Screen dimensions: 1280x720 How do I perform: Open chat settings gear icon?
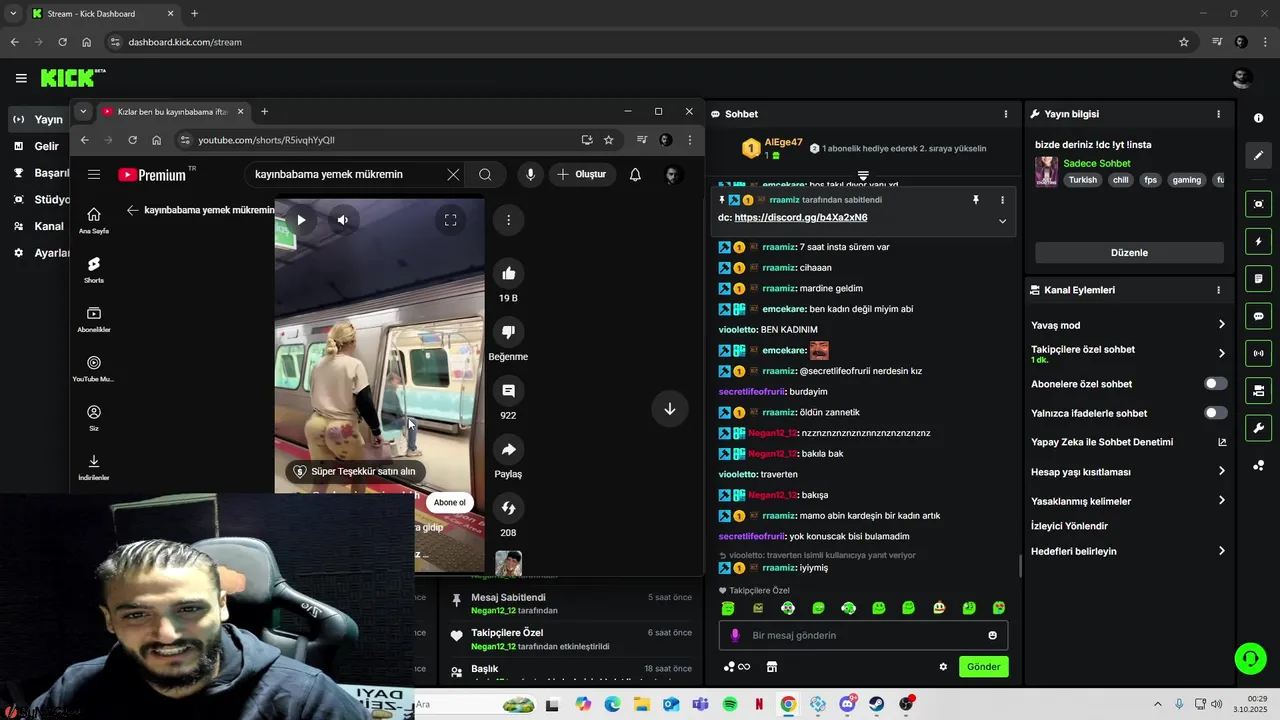(x=943, y=667)
